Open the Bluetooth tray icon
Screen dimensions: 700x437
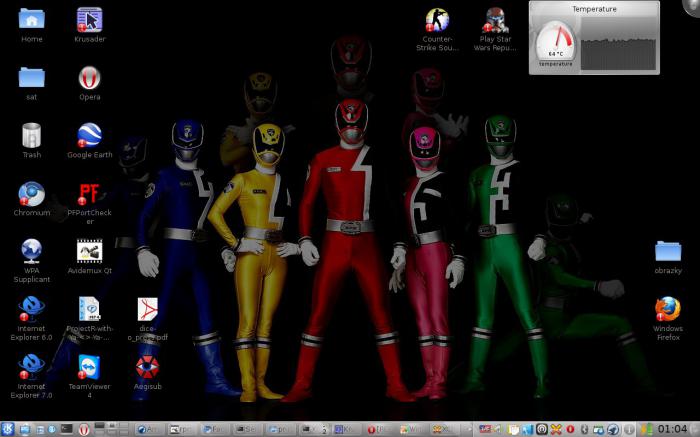click(x=584, y=429)
